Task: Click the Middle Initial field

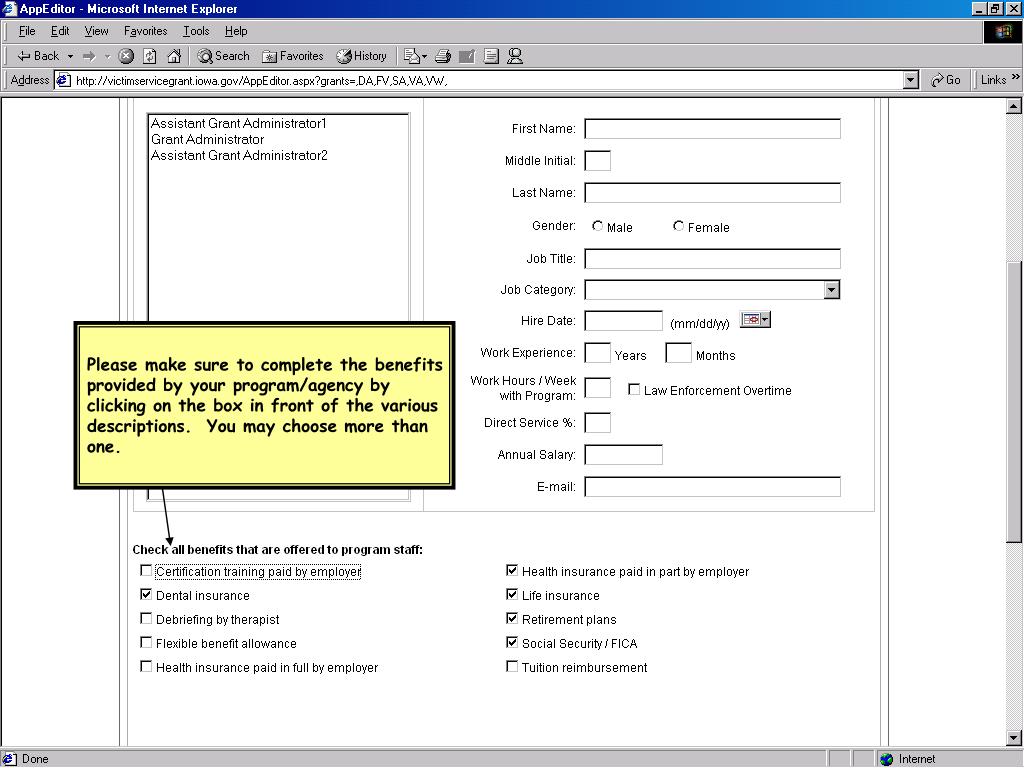Action: tap(598, 161)
